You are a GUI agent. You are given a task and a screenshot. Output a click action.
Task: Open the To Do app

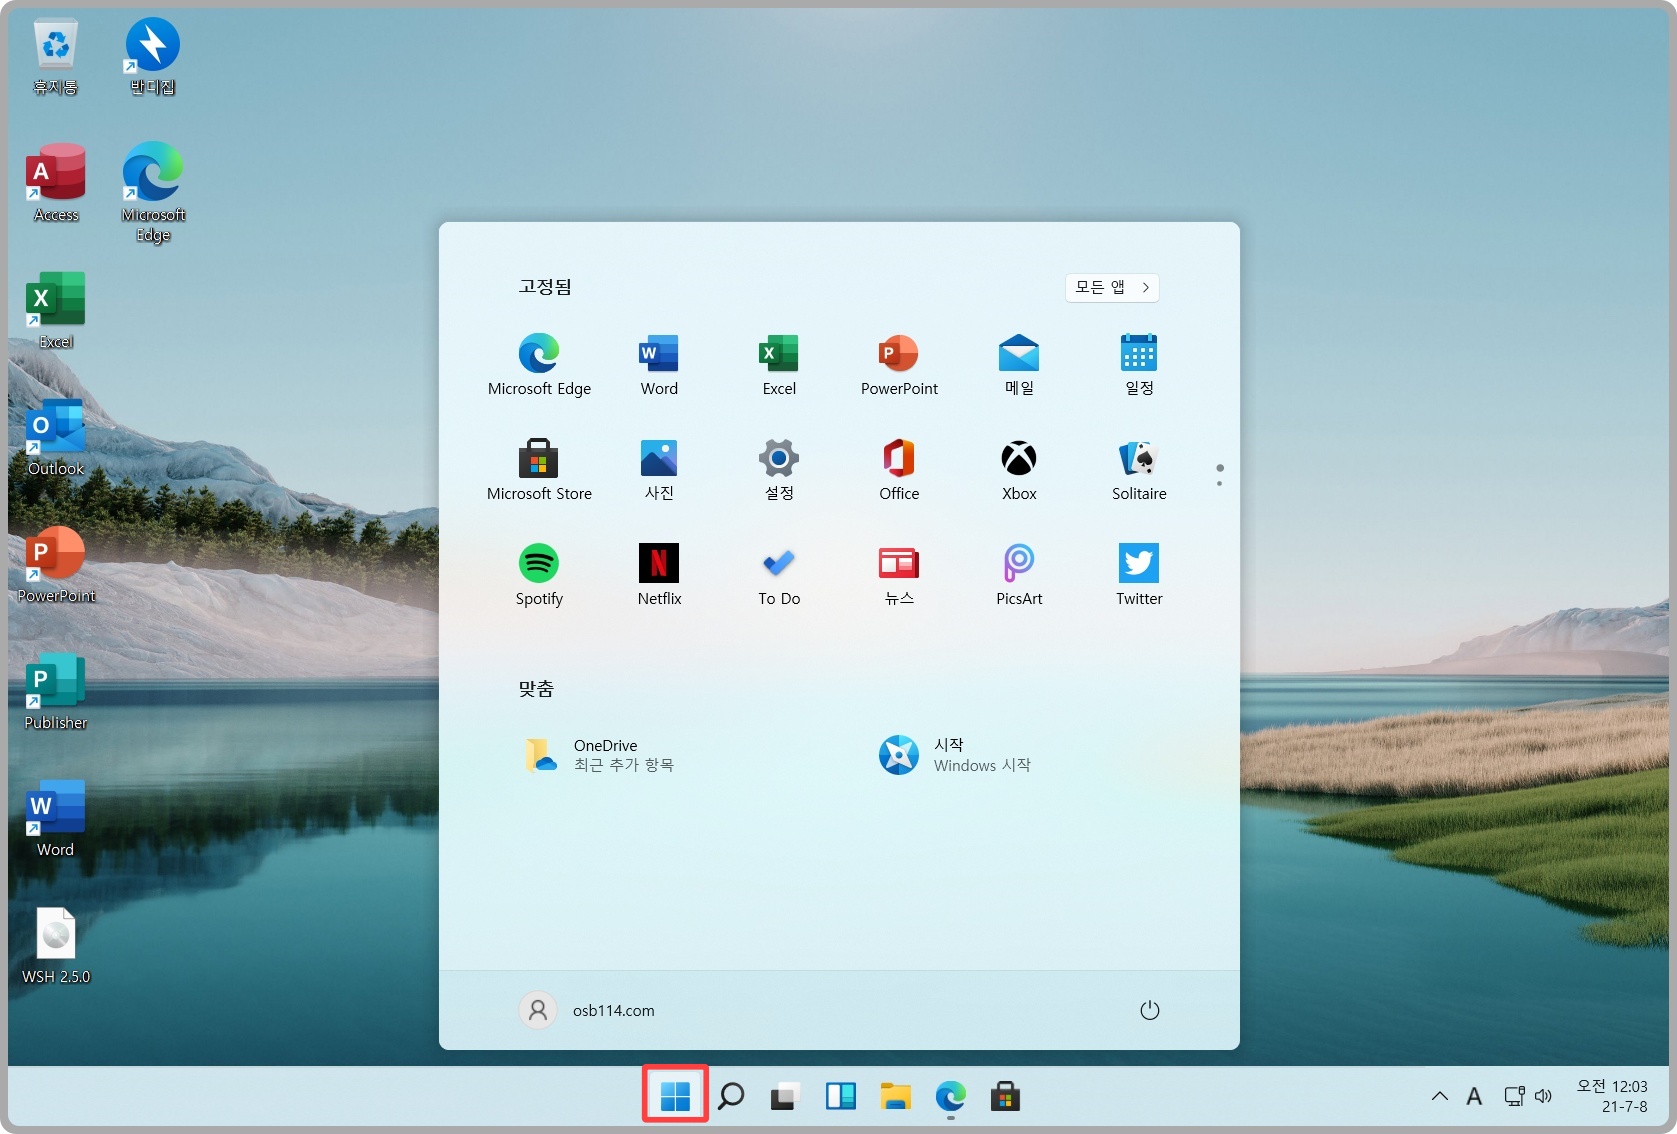(x=779, y=575)
